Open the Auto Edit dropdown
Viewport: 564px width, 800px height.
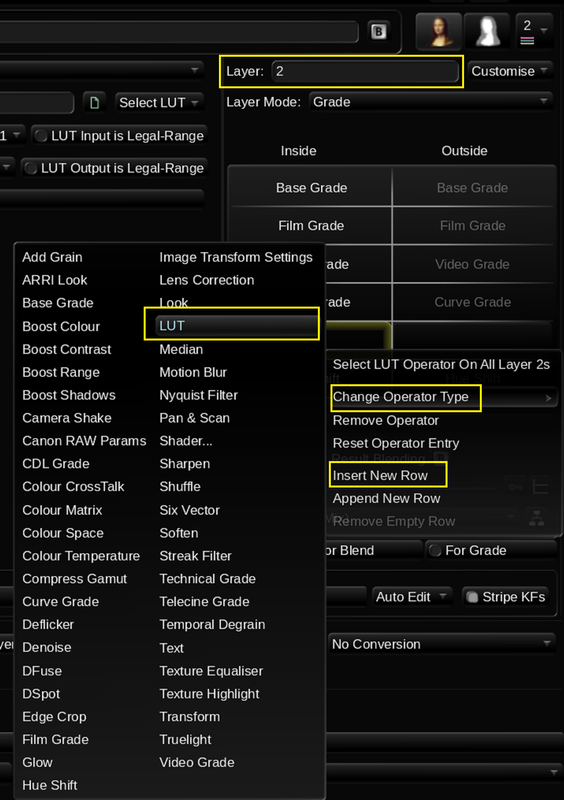(411, 597)
